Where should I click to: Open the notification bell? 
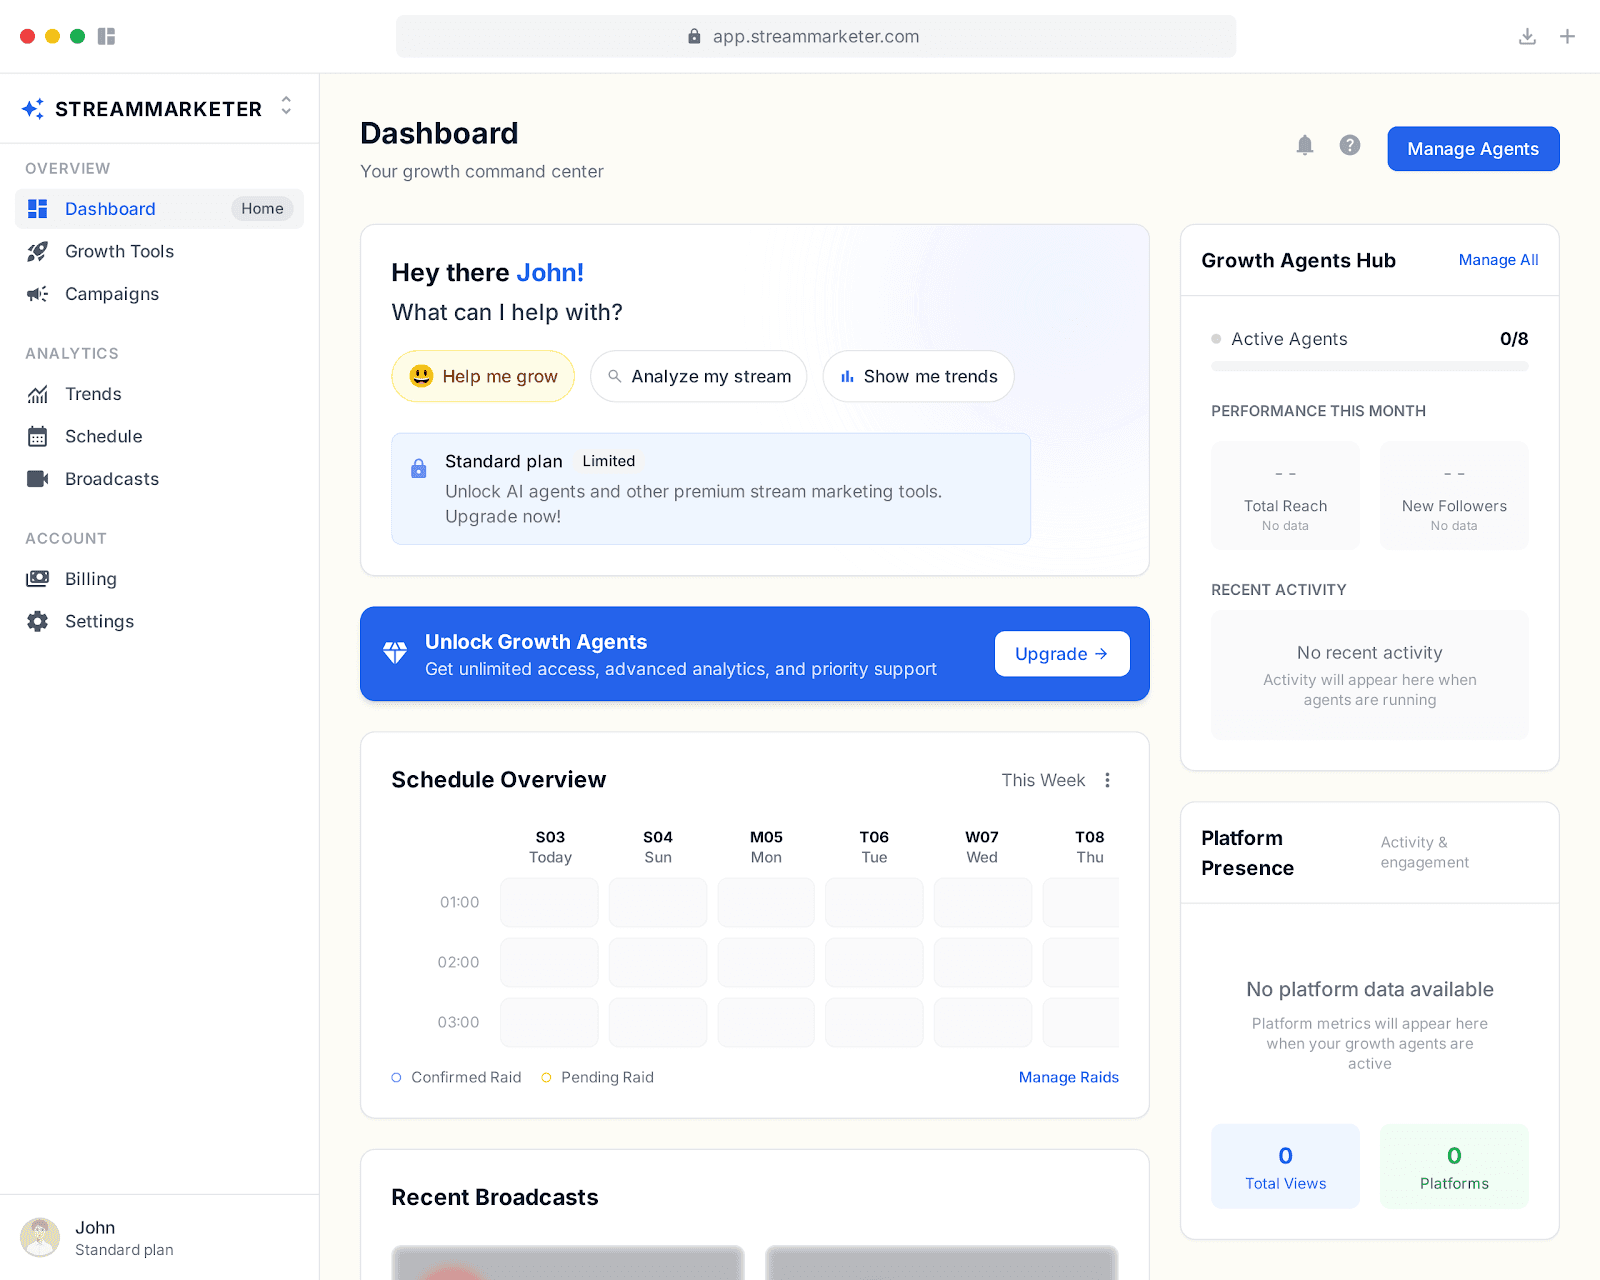click(x=1304, y=145)
